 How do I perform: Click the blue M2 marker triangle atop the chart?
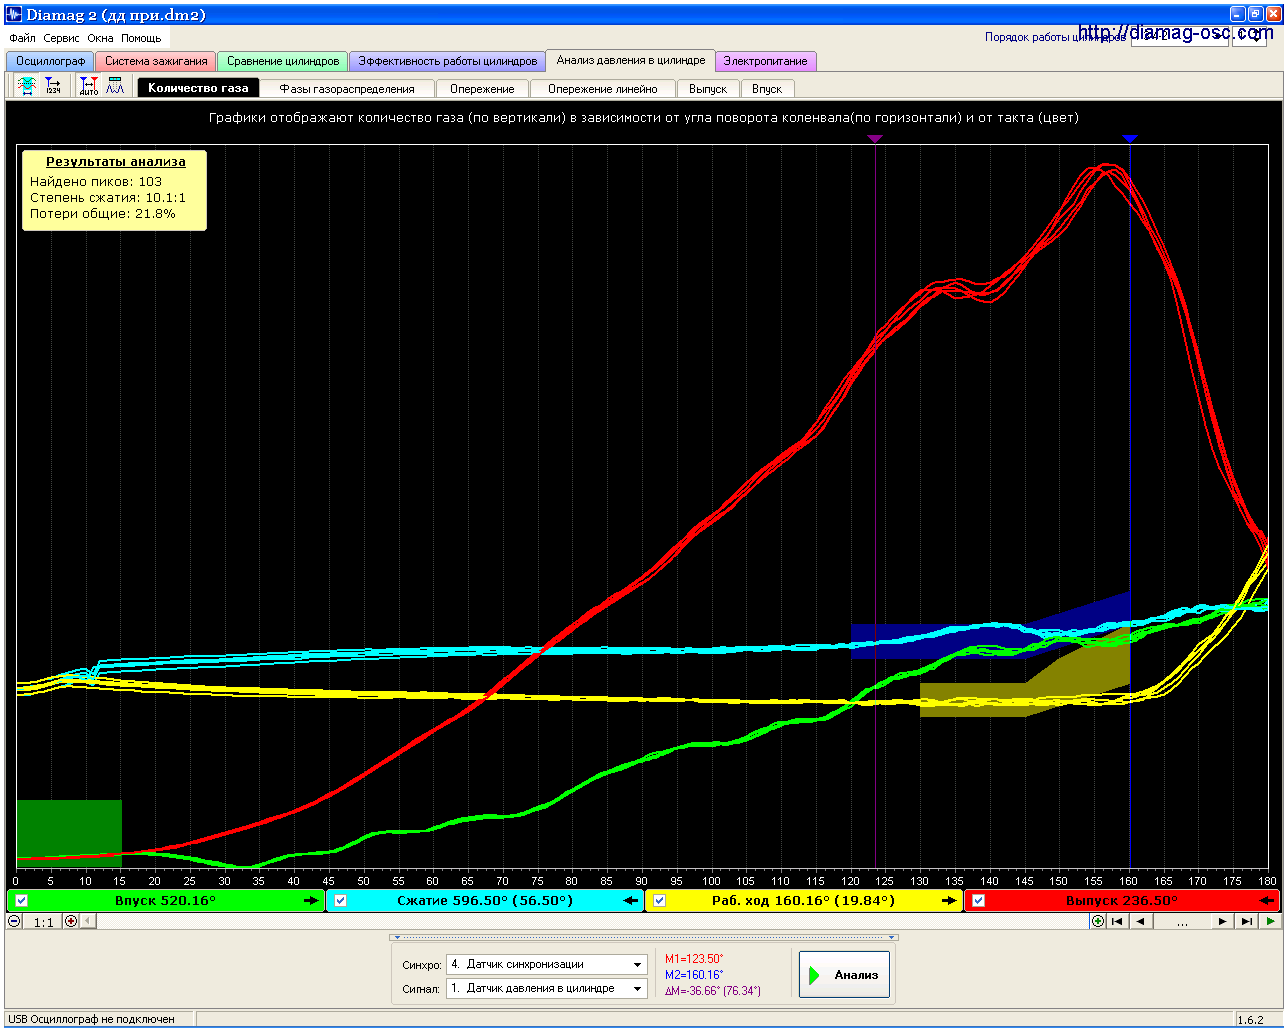[x=1130, y=139]
